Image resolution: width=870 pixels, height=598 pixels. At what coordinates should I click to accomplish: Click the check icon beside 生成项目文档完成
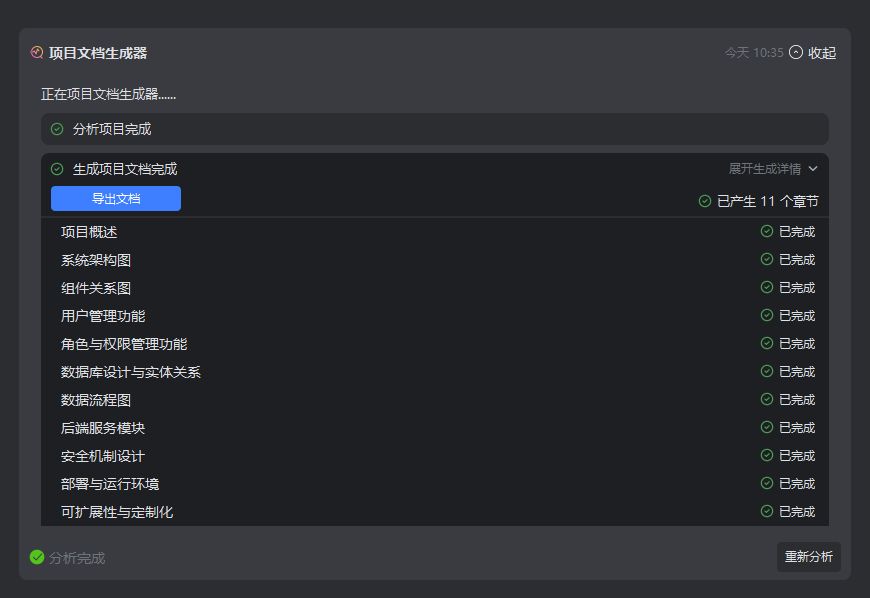tap(57, 169)
